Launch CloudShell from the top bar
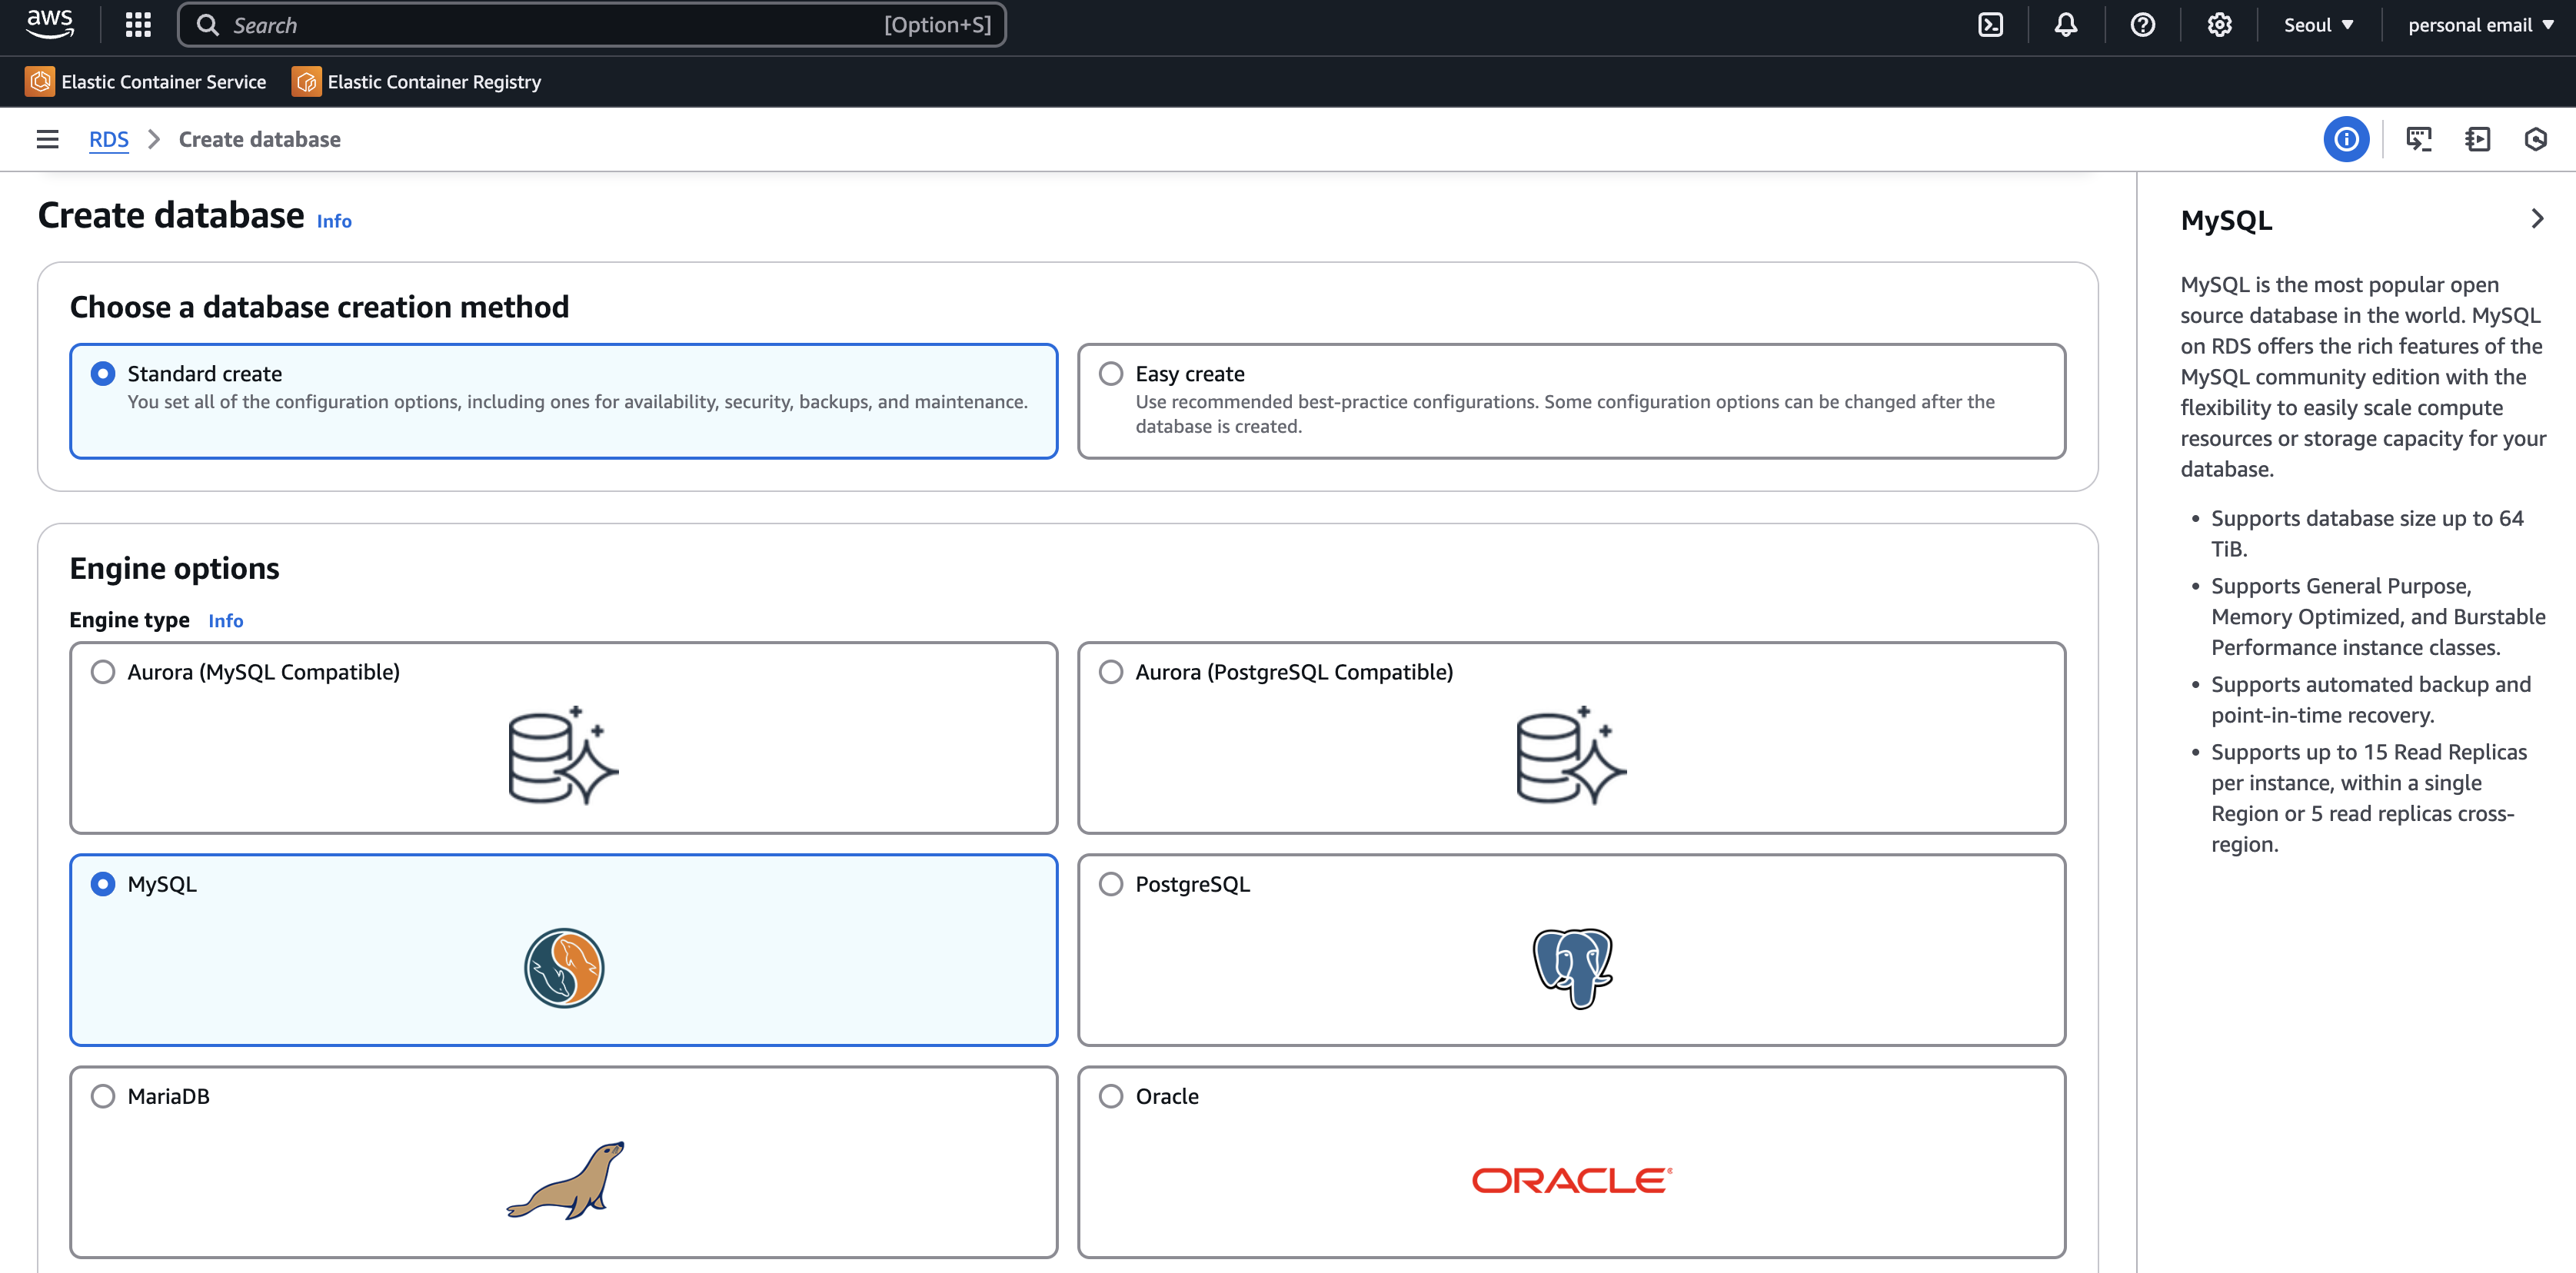Image resolution: width=2576 pixels, height=1273 pixels. [x=1990, y=25]
